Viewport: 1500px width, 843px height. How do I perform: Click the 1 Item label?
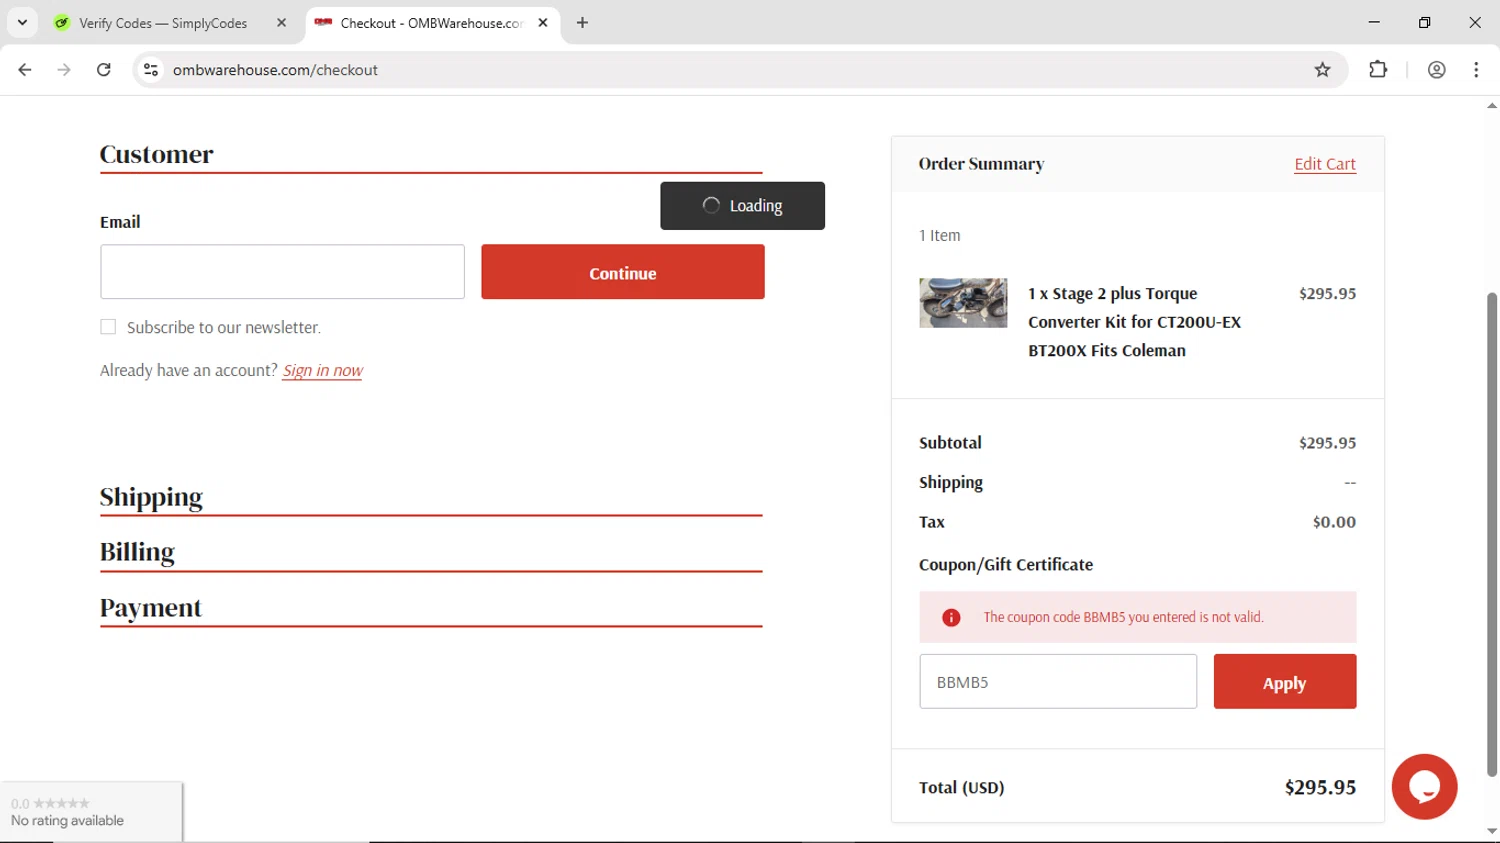click(x=939, y=236)
